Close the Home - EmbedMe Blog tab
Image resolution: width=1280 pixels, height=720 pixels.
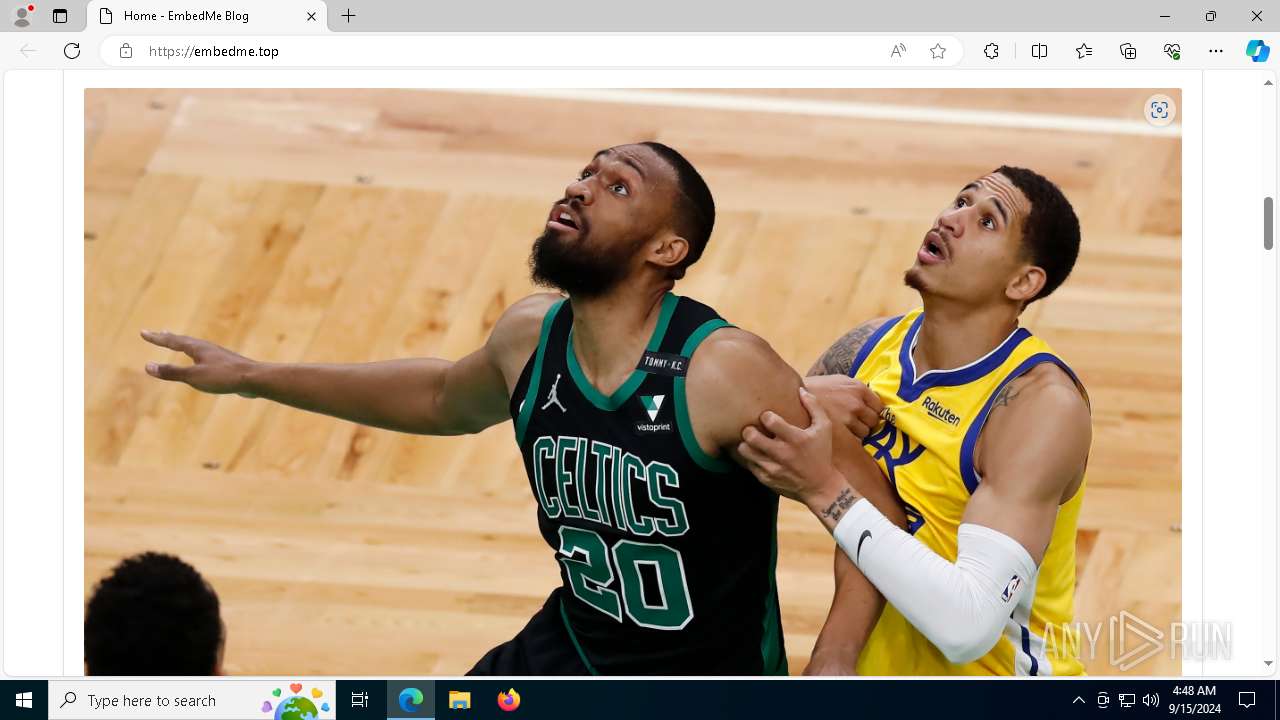311,16
